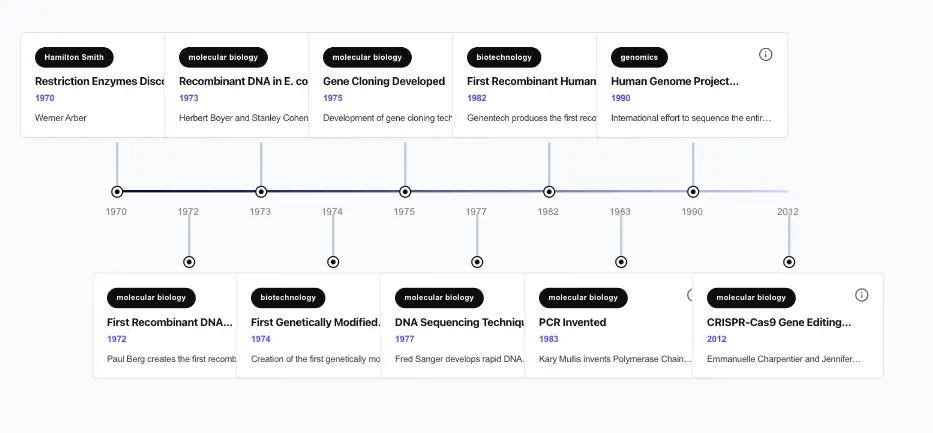Click the biotechnology tag on First Genetically Modified card
The image size is (933, 433).
[x=288, y=297]
